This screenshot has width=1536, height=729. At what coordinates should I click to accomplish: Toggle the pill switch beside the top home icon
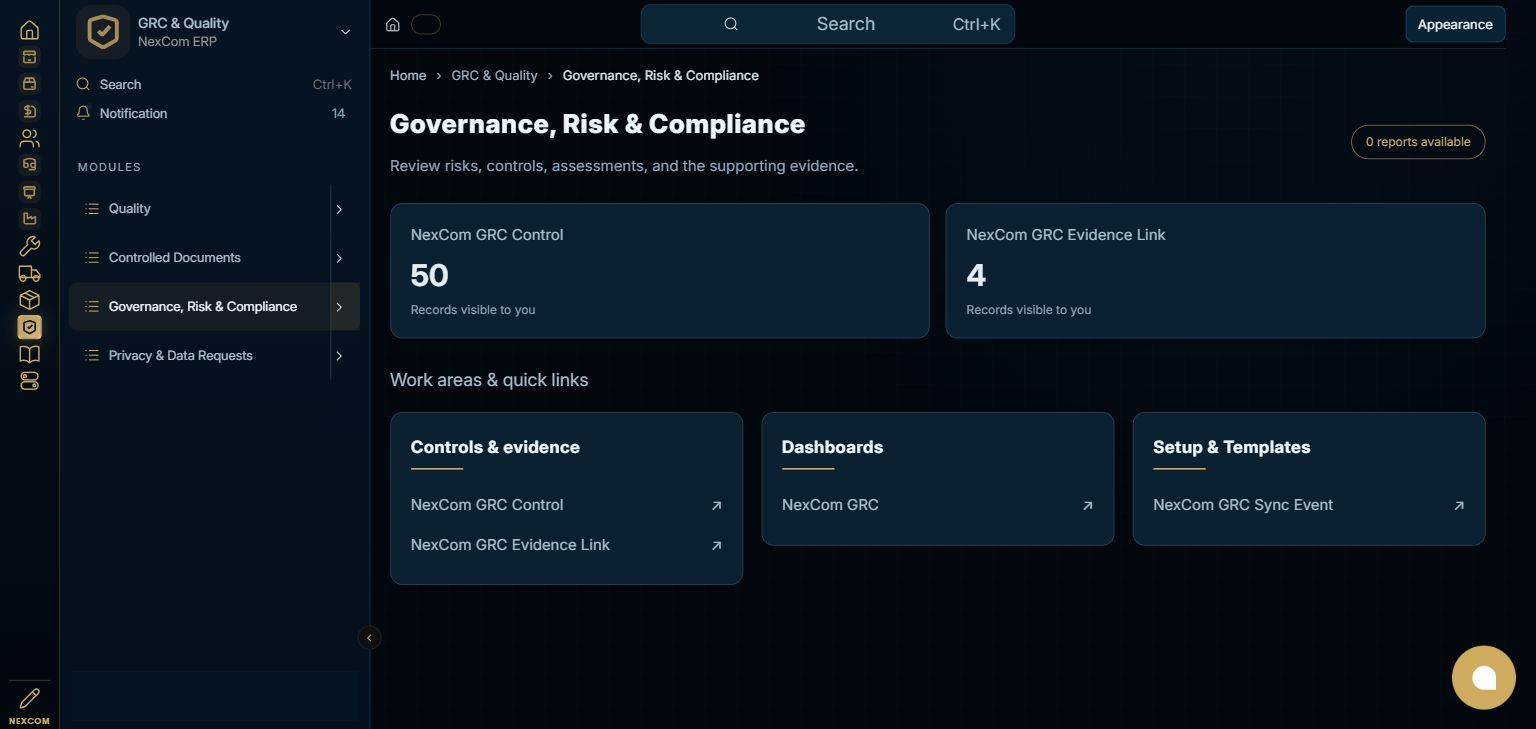tap(426, 25)
